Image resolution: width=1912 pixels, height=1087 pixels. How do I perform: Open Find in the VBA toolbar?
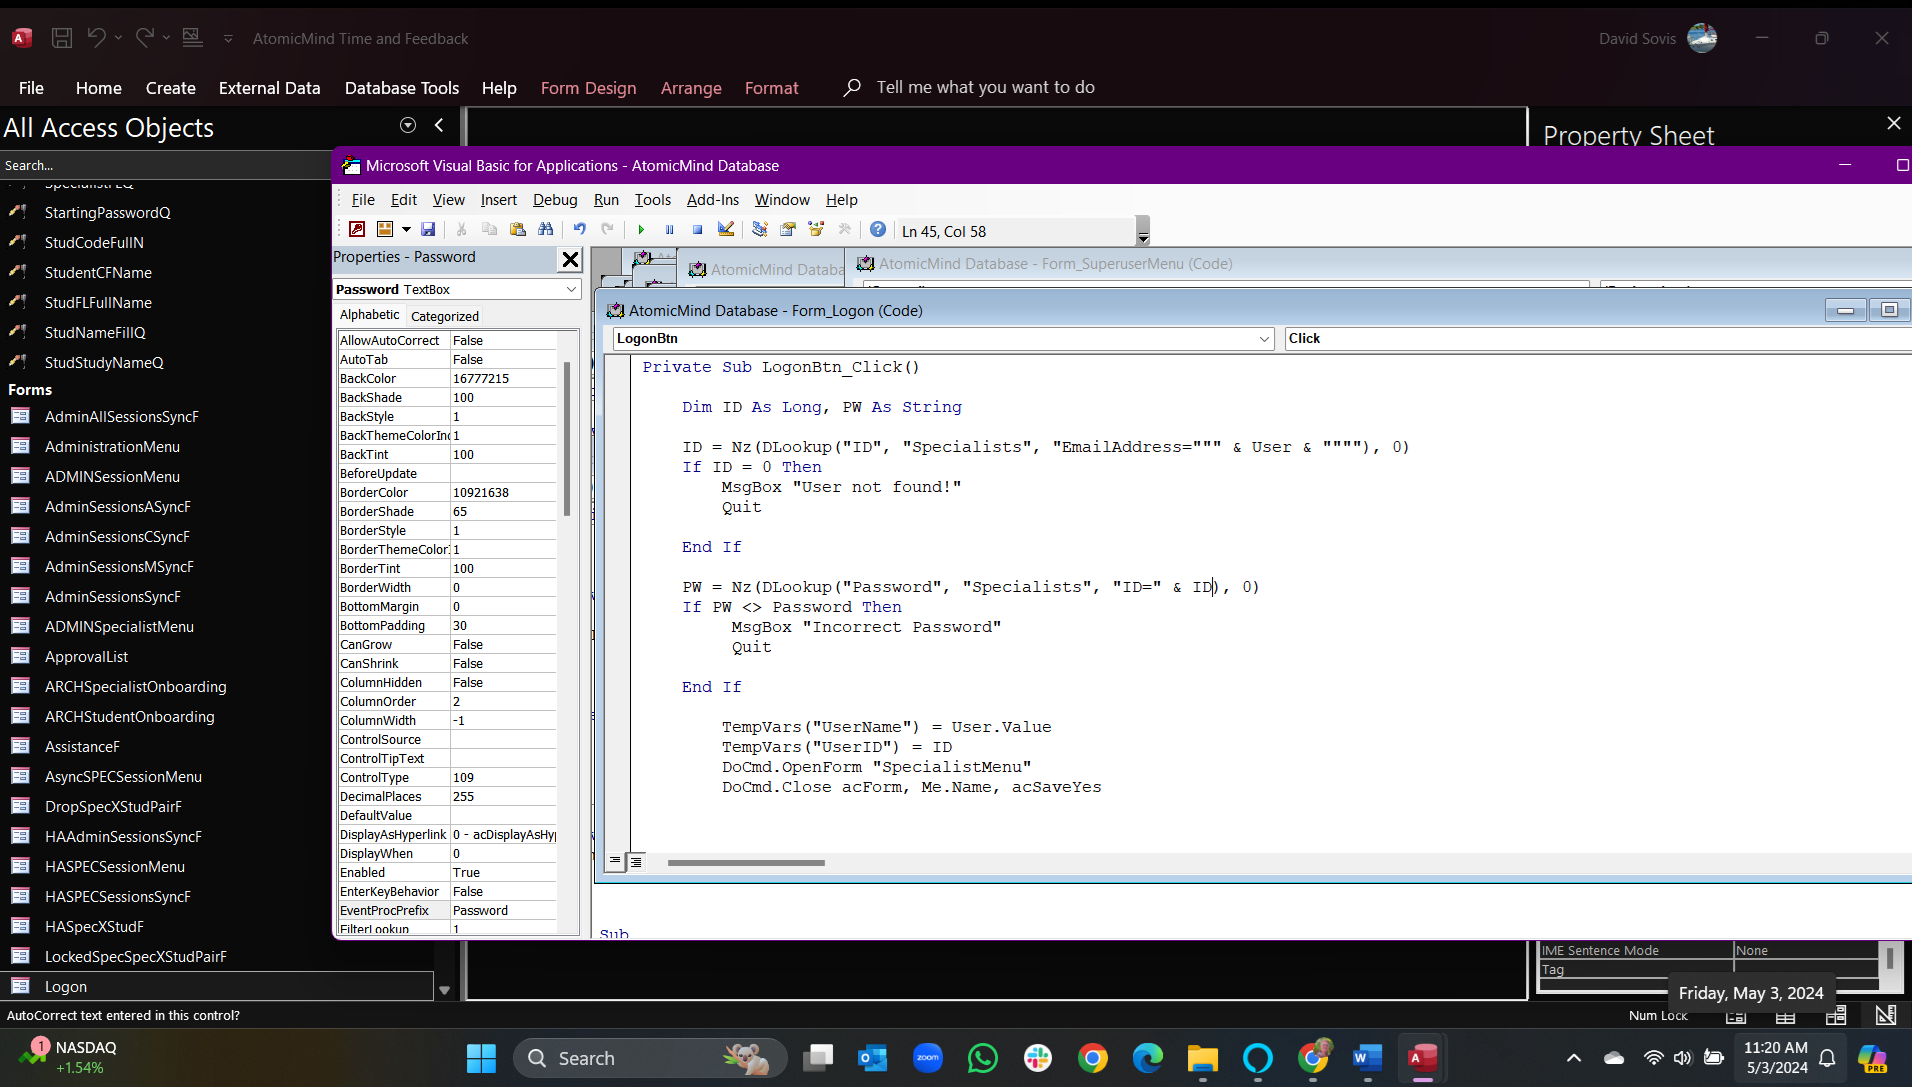pyautogui.click(x=546, y=229)
